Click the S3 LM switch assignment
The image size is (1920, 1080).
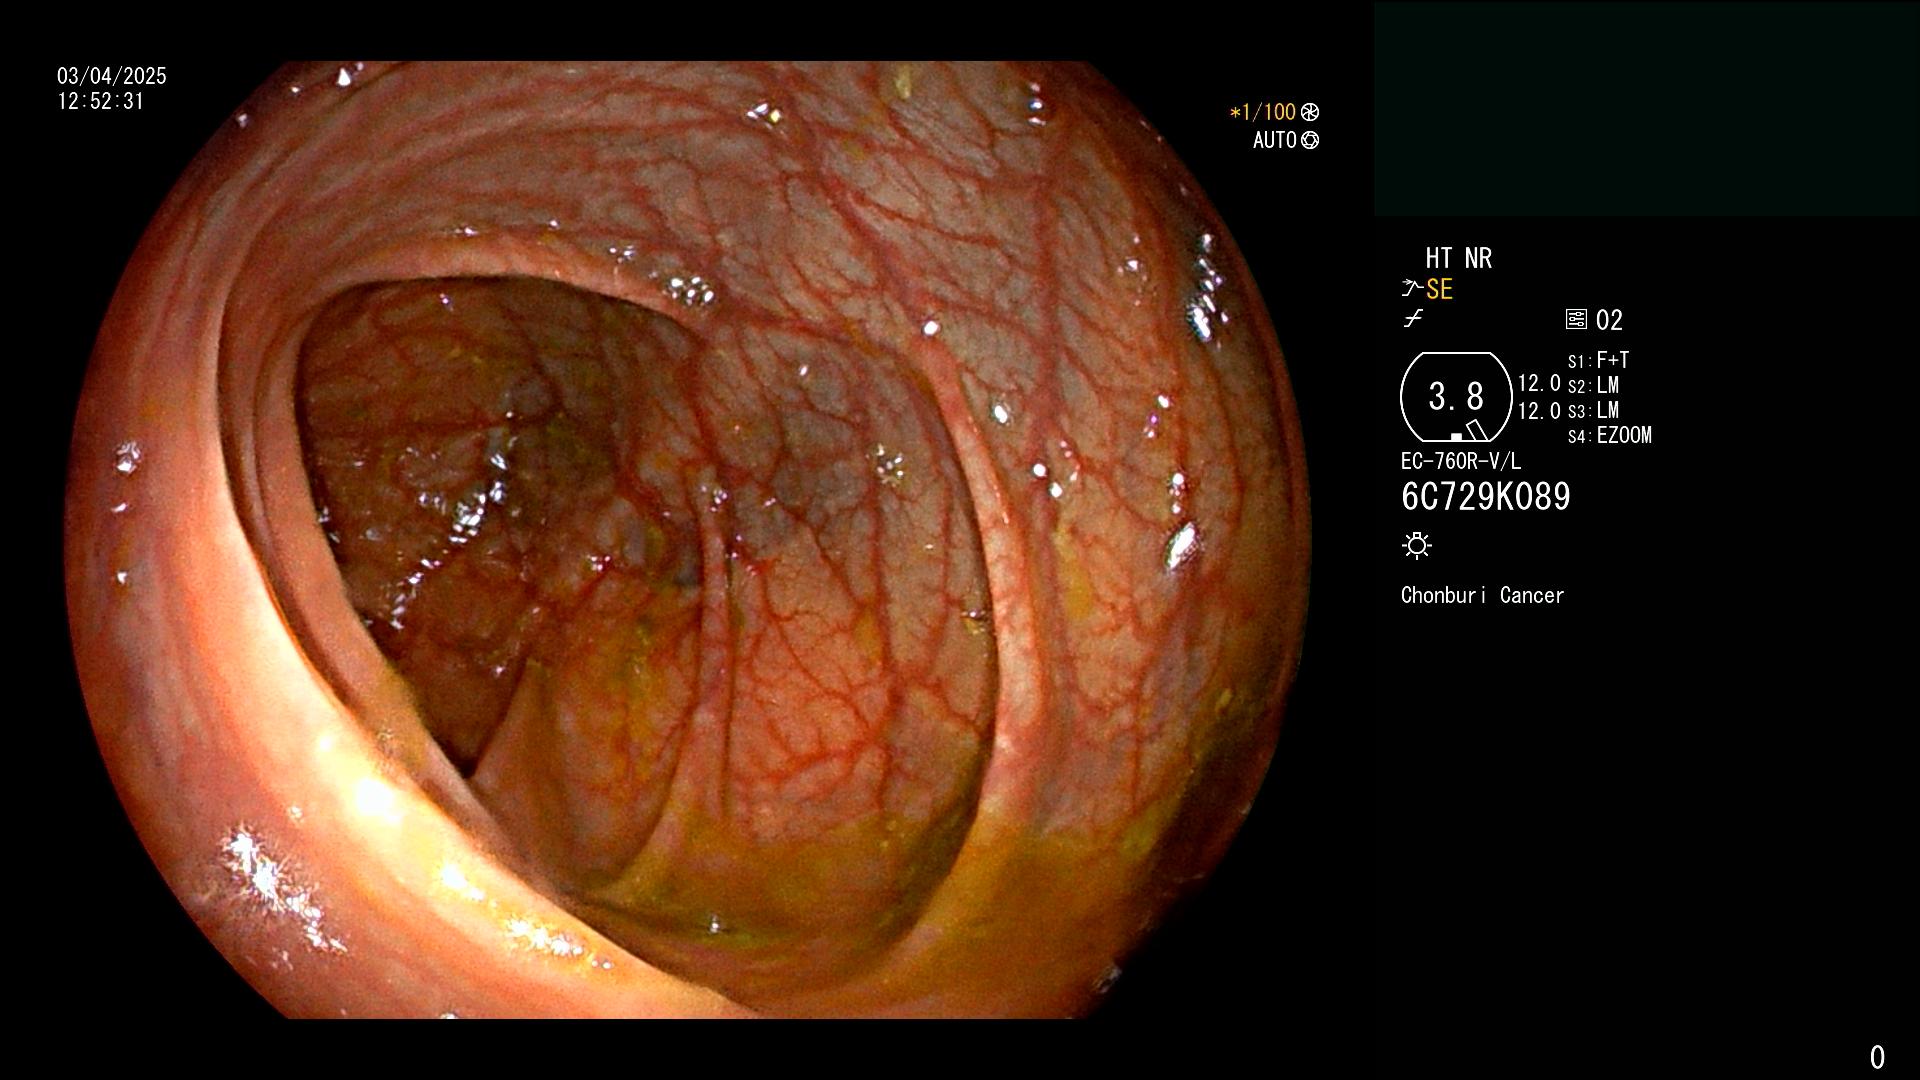point(1594,410)
